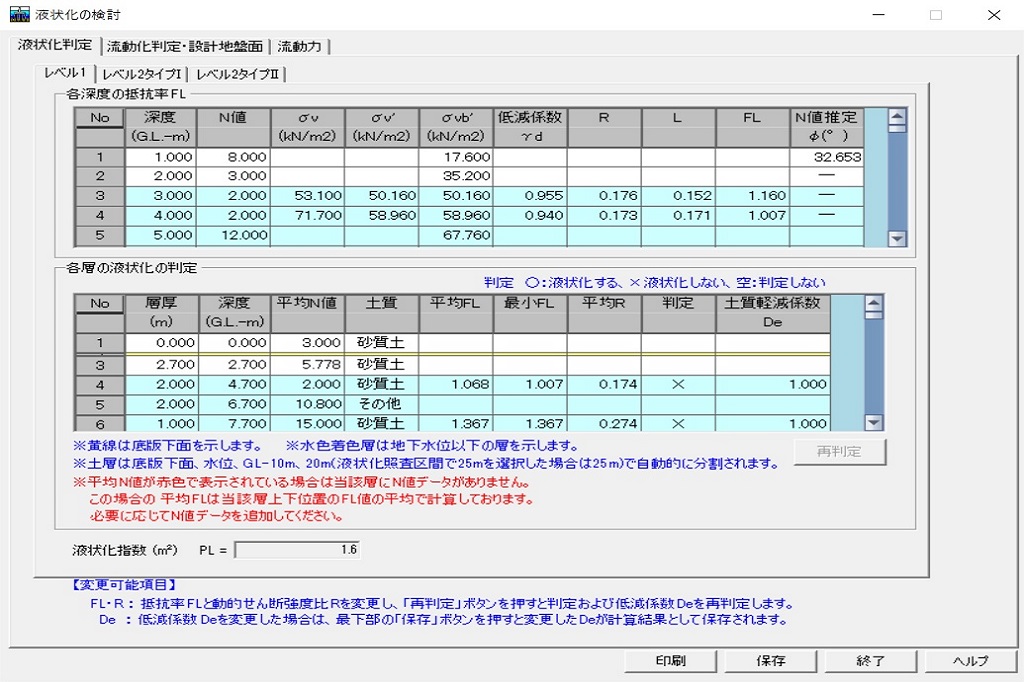Screen dimensions: 1024x682
Task: Minimize the 液状化の検討 window
Action: point(878,14)
